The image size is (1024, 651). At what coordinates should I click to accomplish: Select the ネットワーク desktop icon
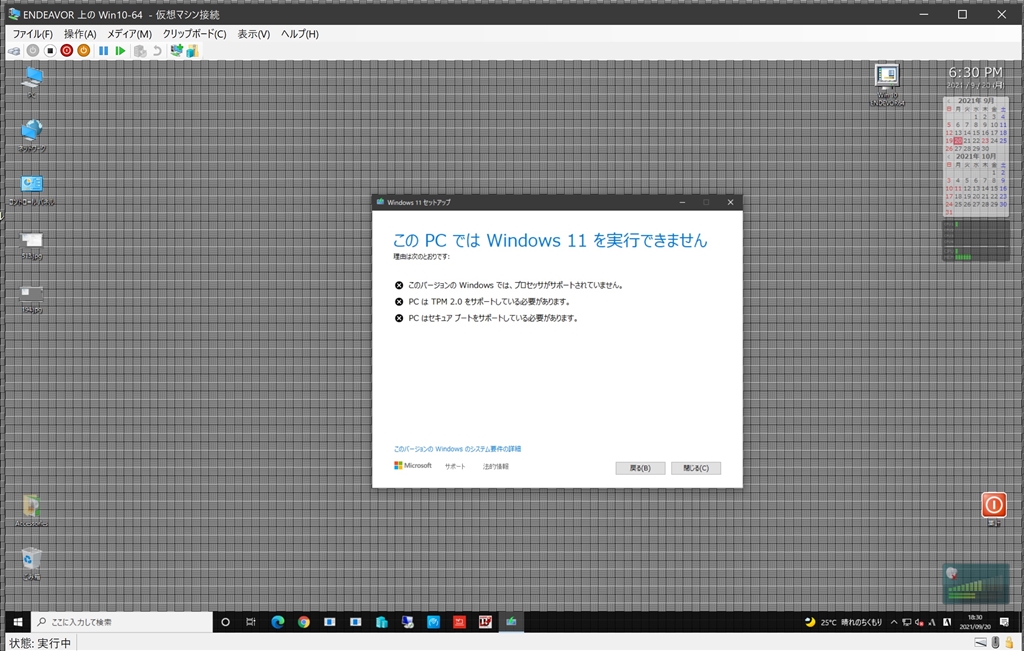pos(31,135)
